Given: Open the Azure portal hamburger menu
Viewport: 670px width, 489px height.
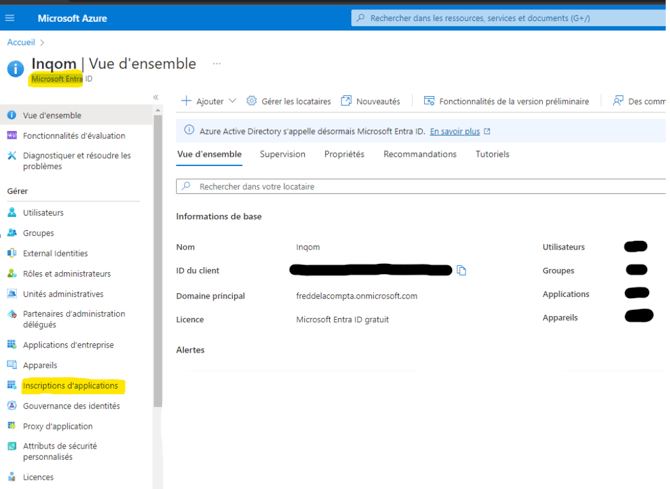Looking at the screenshot, I should point(11,18).
